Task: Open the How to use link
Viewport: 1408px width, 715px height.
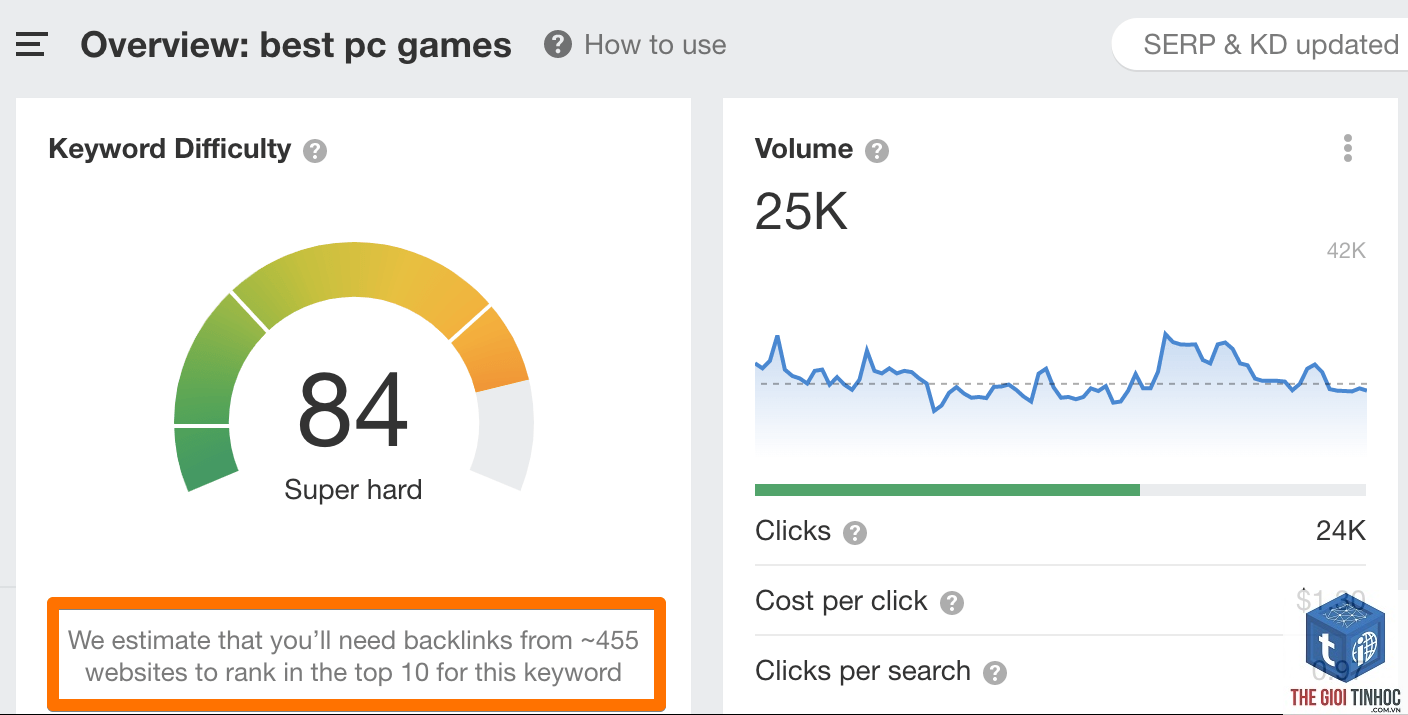Action: click(655, 45)
